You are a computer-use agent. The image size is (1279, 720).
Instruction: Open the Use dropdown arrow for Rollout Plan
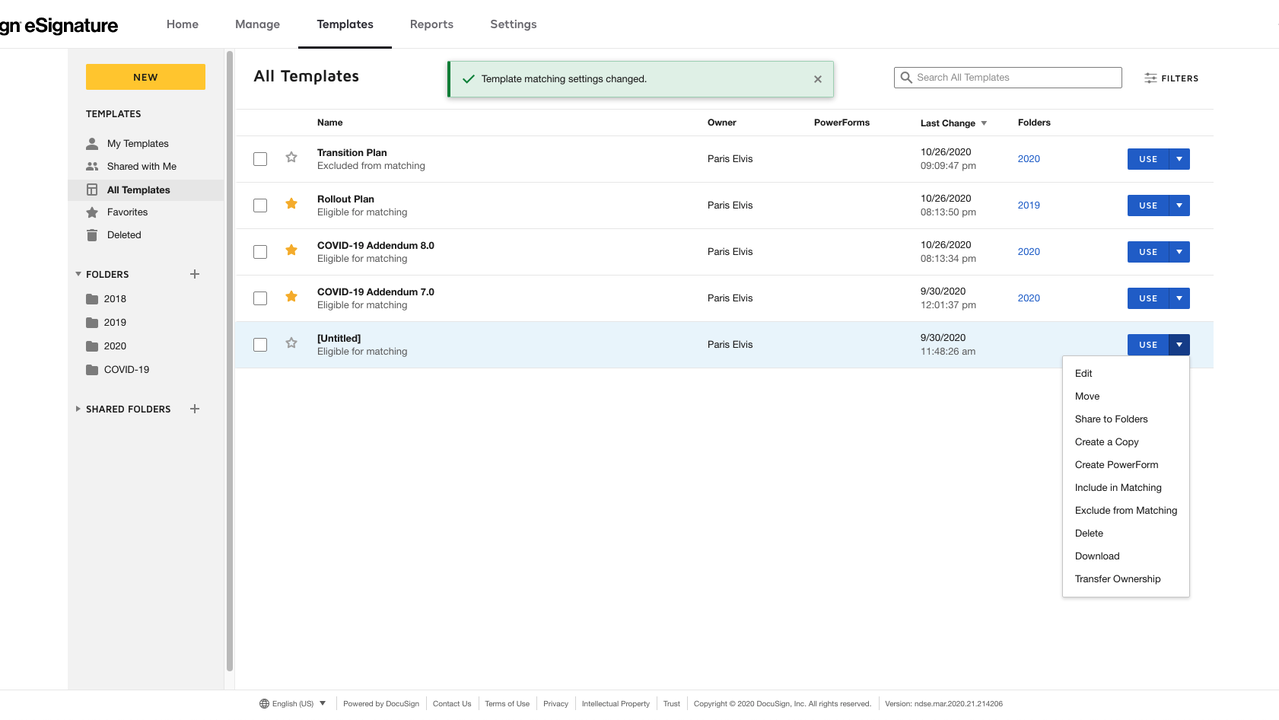pos(1179,205)
